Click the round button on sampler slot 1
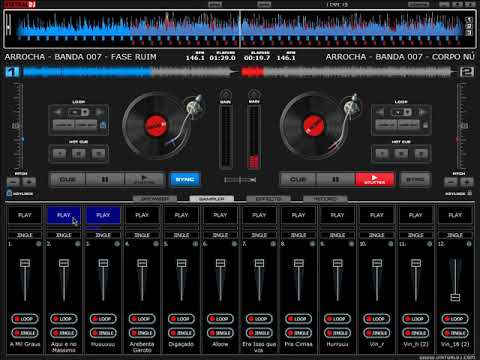 point(39,244)
